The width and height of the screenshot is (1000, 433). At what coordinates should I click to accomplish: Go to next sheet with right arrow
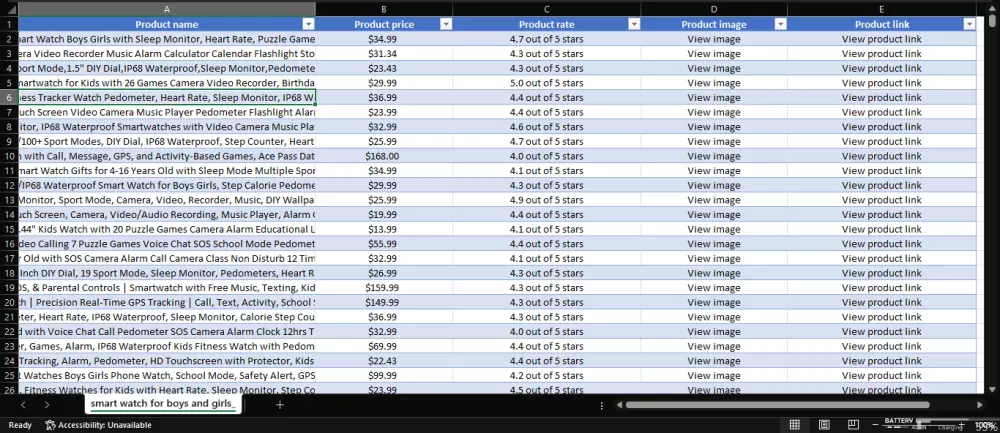tap(47, 405)
